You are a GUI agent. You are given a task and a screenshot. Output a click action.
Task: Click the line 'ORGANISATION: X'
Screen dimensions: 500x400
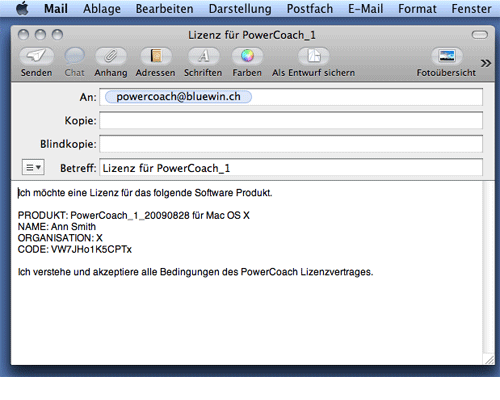60,238
